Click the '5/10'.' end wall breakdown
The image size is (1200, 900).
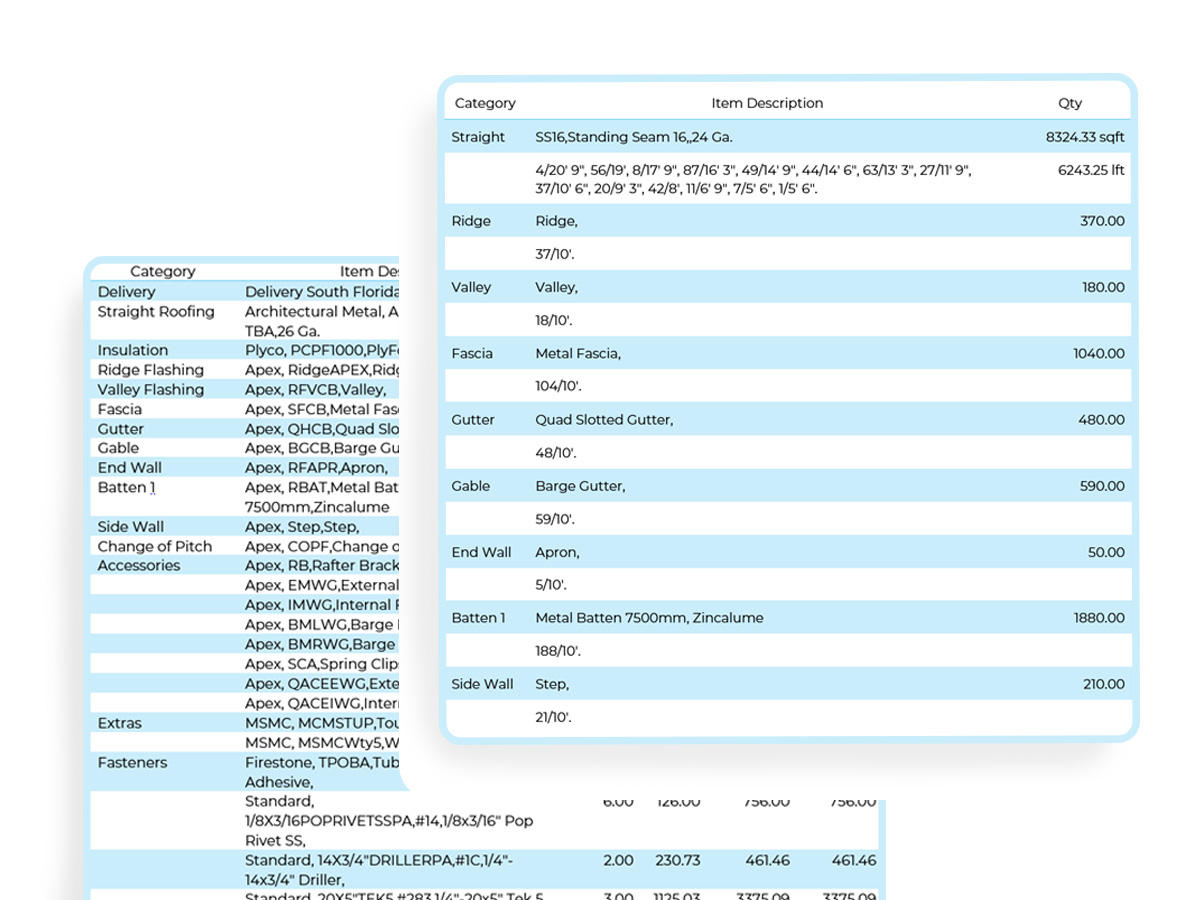[551, 585]
